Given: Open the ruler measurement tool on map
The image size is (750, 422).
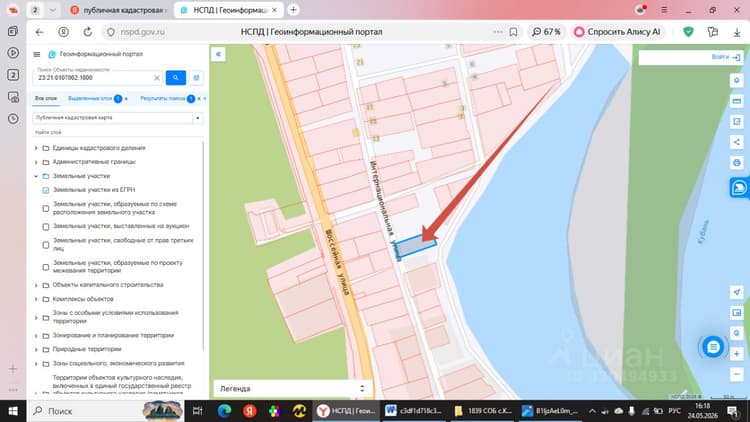Looking at the screenshot, I should coord(737,101).
